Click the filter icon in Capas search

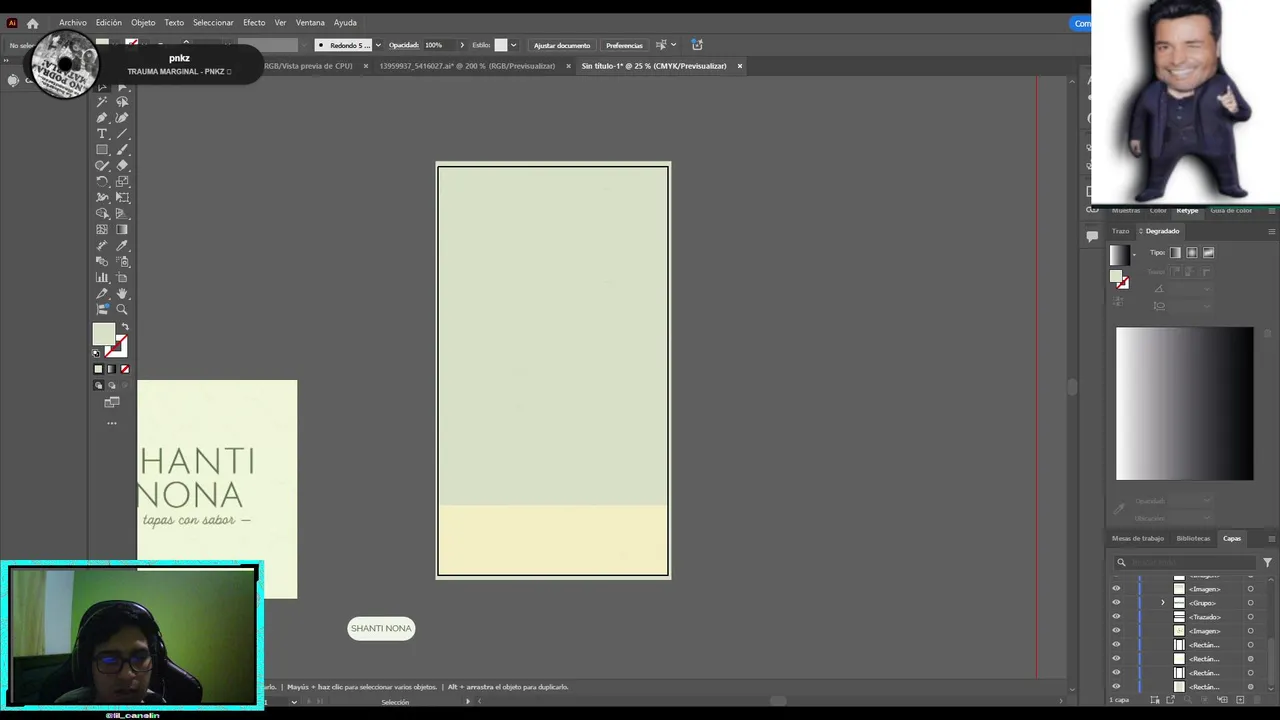tap(1267, 562)
